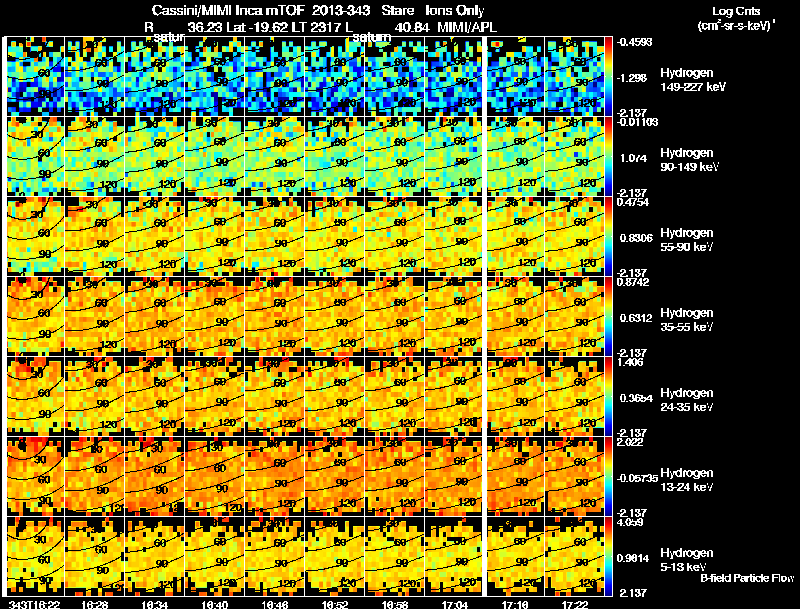Select the colorbar value 0.9814
800x609 pixels.
click(x=633, y=558)
